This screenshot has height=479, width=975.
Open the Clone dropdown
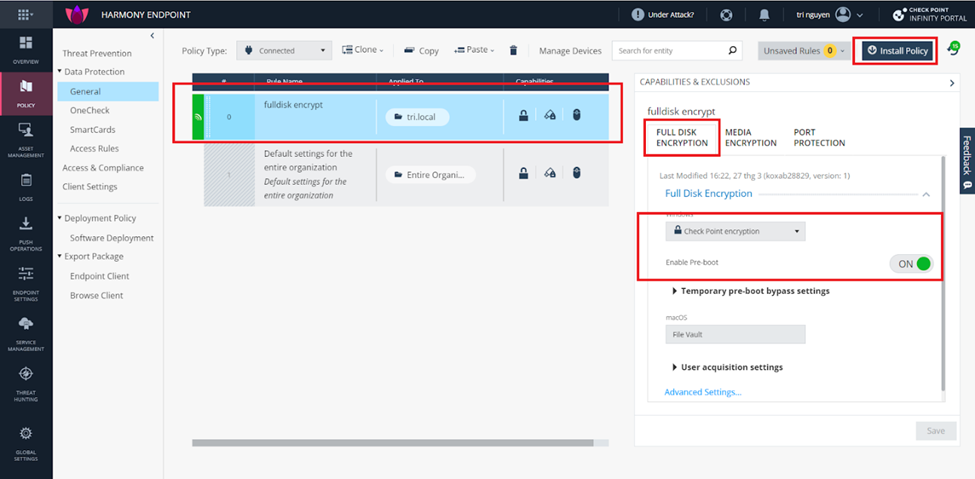363,50
